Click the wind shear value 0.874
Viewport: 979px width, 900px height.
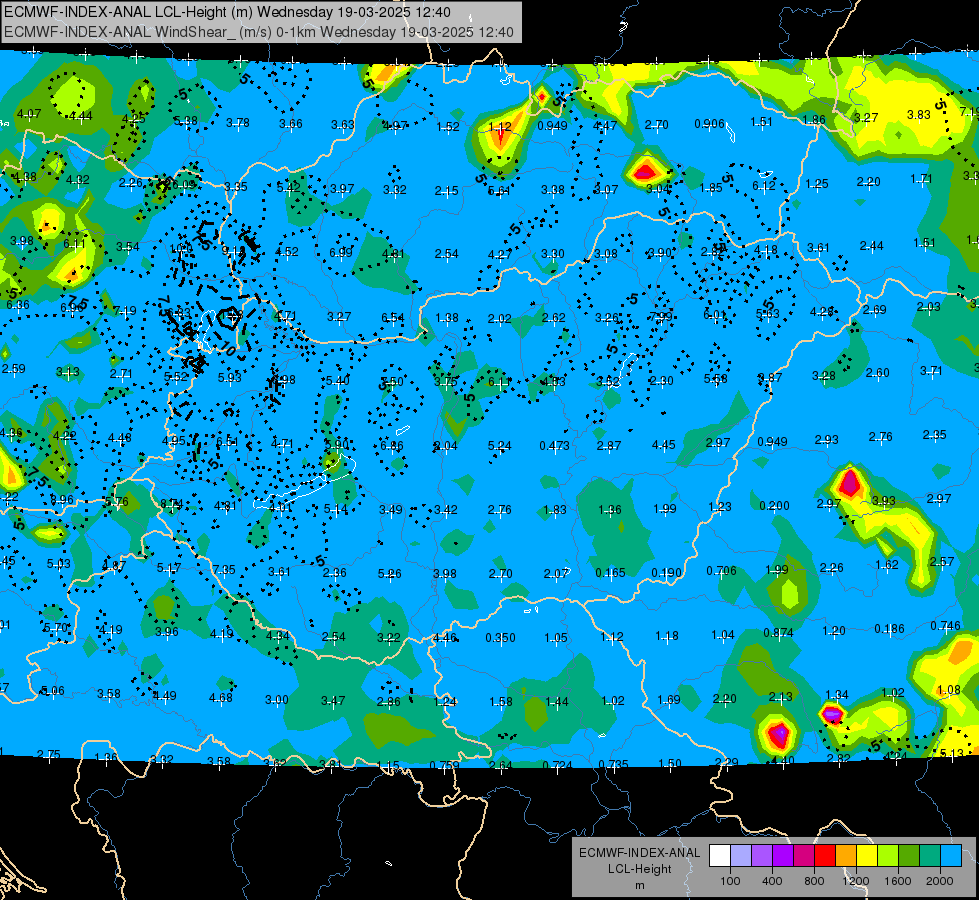click(x=778, y=633)
